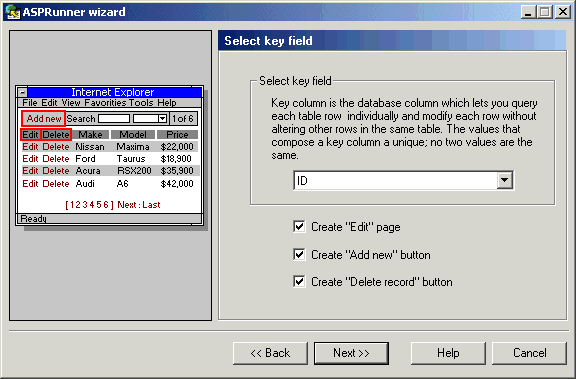576x379 pixels.
Task: Close the ASPRunner wizard window
Action: point(563,12)
